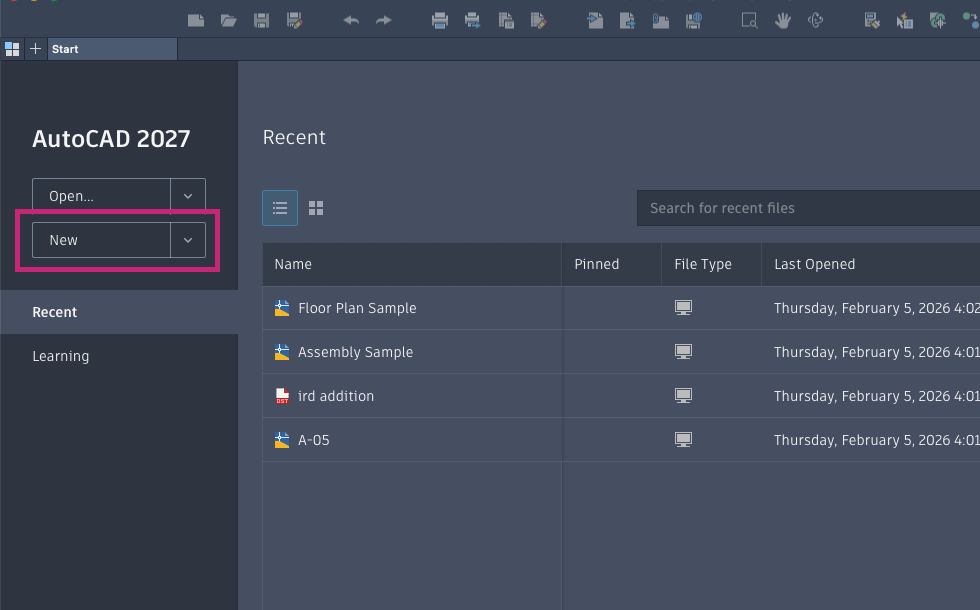Click the New drawing toolbar icon
980x610 pixels.
196,21
